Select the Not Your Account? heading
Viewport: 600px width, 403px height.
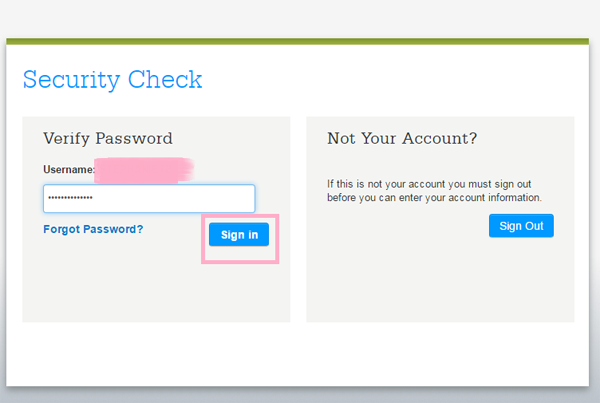pyautogui.click(x=402, y=139)
